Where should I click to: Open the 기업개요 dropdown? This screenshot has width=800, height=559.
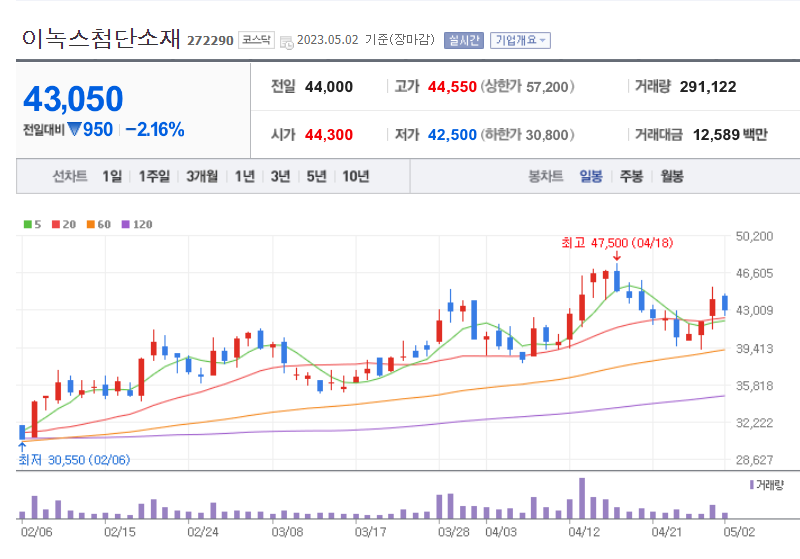520,40
